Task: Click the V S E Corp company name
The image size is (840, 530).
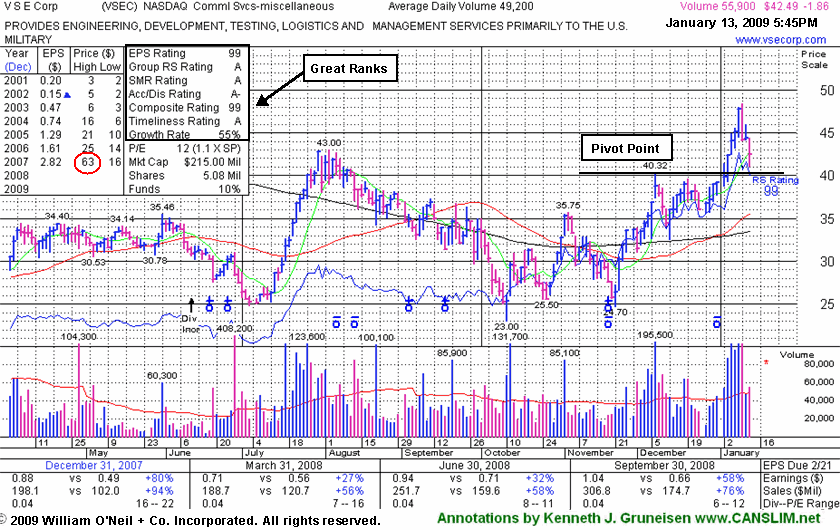Action: point(31,6)
